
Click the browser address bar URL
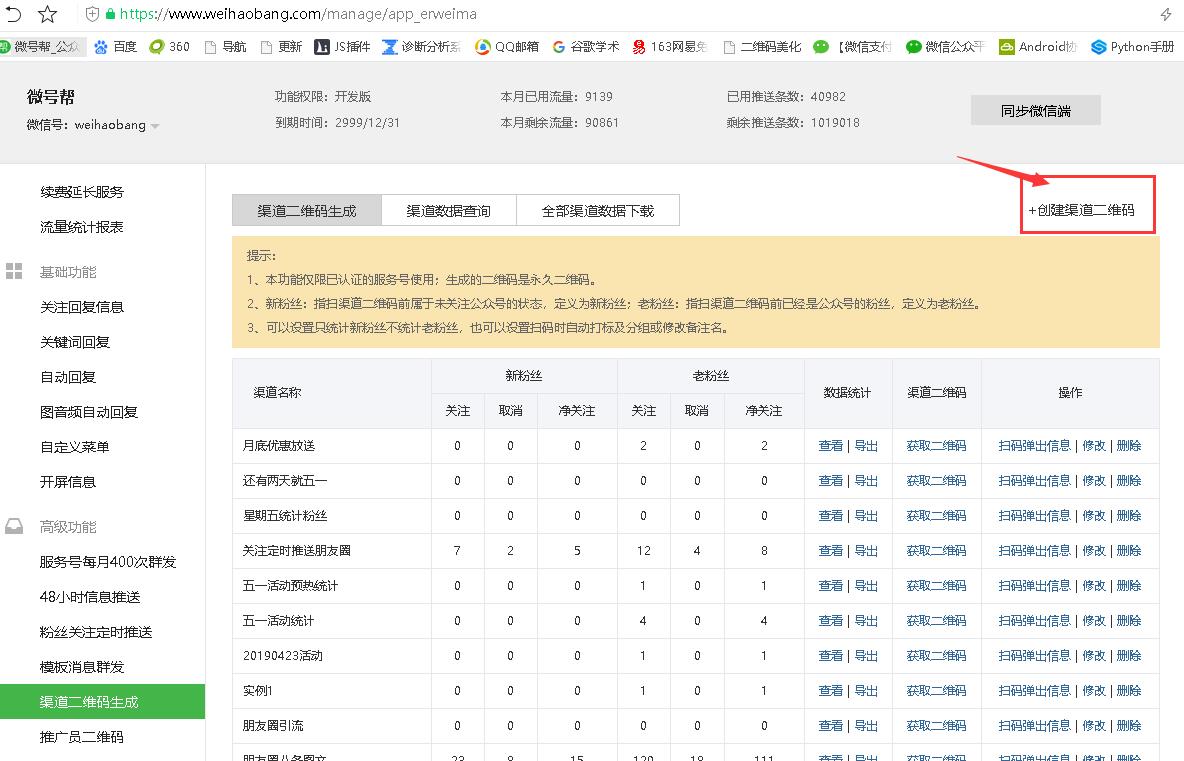click(x=298, y=14)
